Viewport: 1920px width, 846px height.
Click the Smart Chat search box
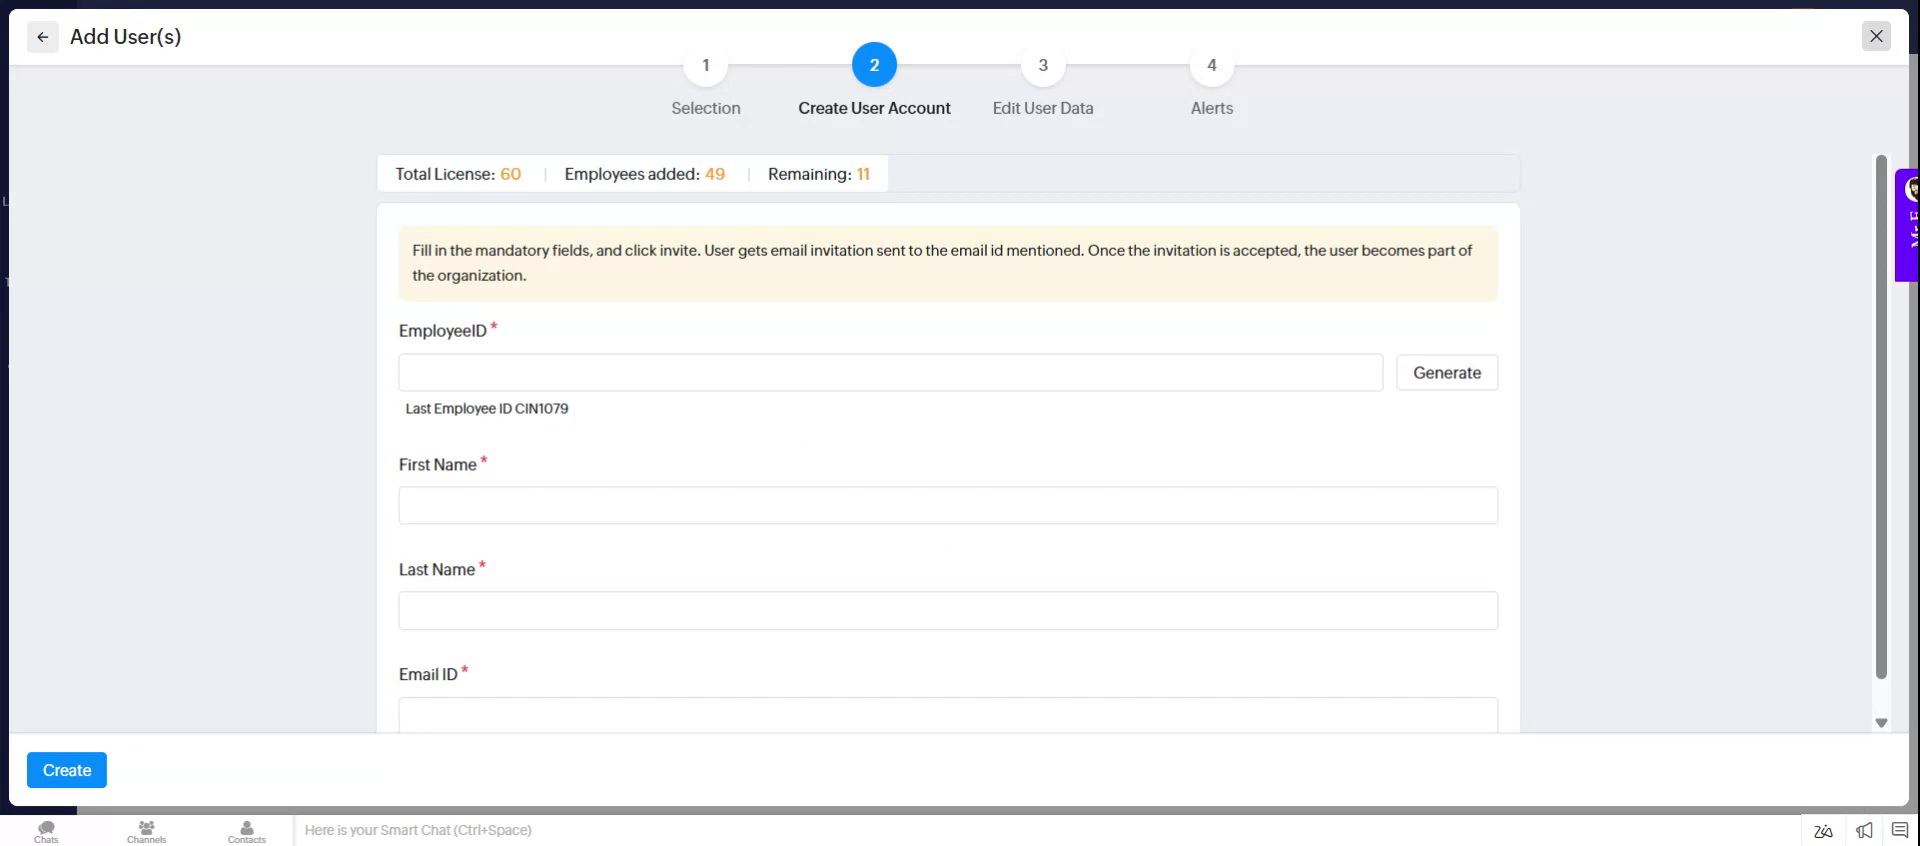(x=1045, y=830)
